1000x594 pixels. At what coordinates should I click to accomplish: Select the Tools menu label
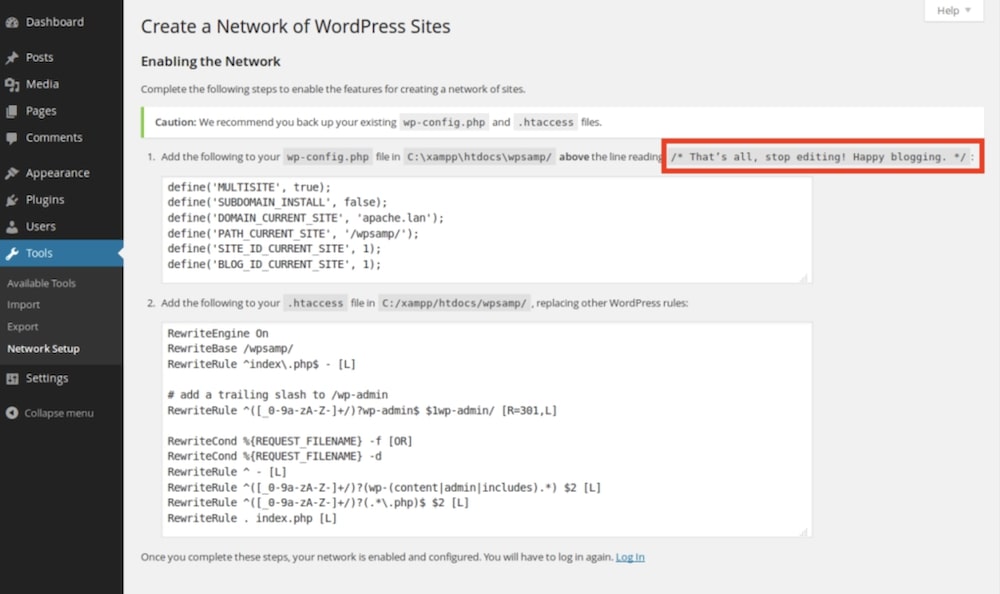tap(39, 253)
